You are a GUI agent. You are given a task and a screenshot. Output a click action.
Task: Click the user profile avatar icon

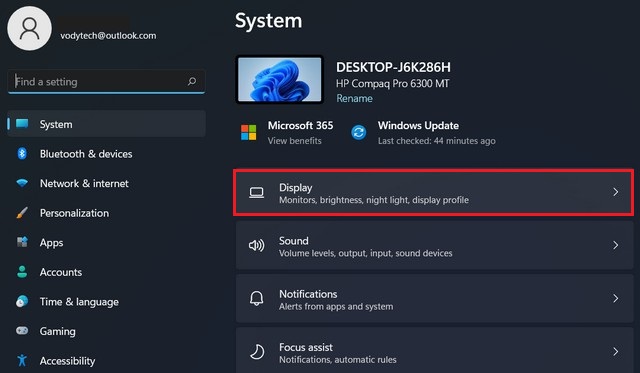pyautogui.click(x=29, y=28)
